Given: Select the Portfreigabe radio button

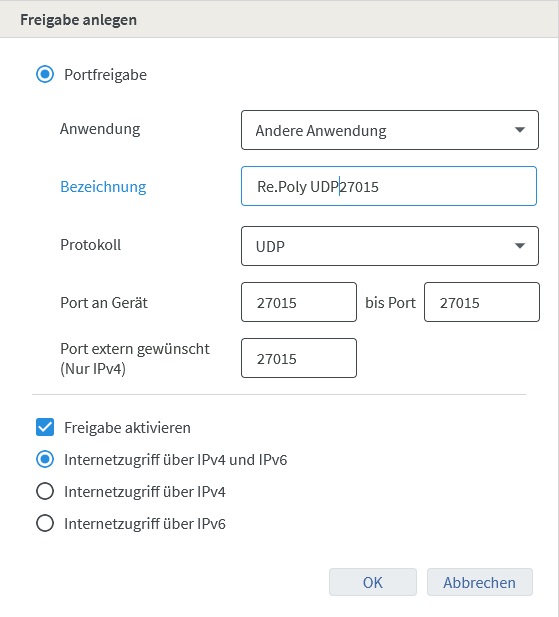Looking at the screenshot, I should [45, 74].
